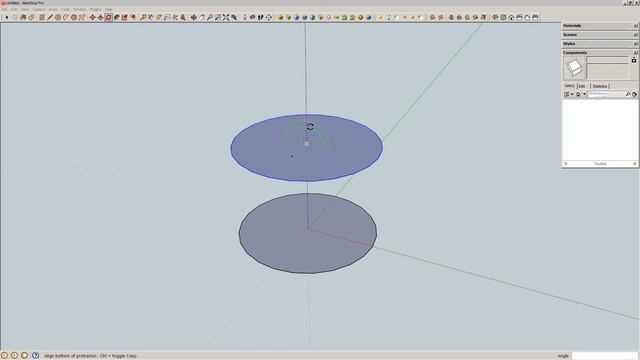Select the Tape Measure tool
Screen dimensions: 640x360
(143, 17)
